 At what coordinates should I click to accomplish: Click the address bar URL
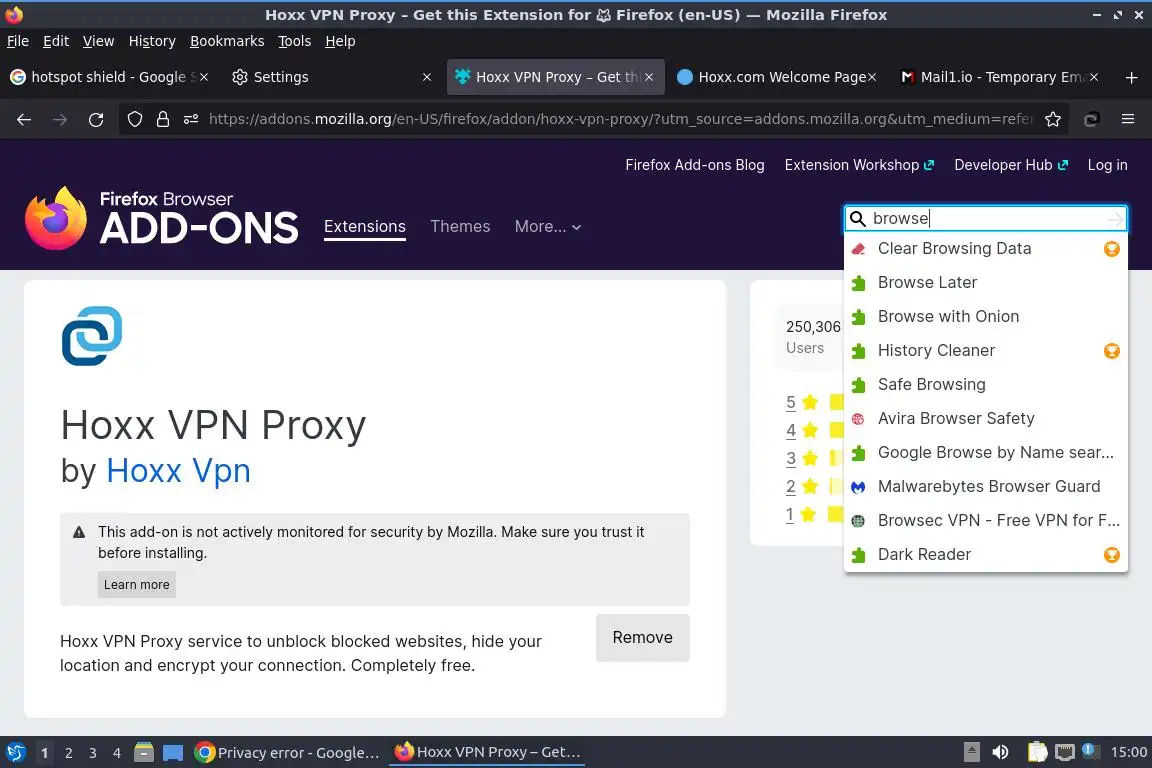pyautogui.click(x=621, y=119)
